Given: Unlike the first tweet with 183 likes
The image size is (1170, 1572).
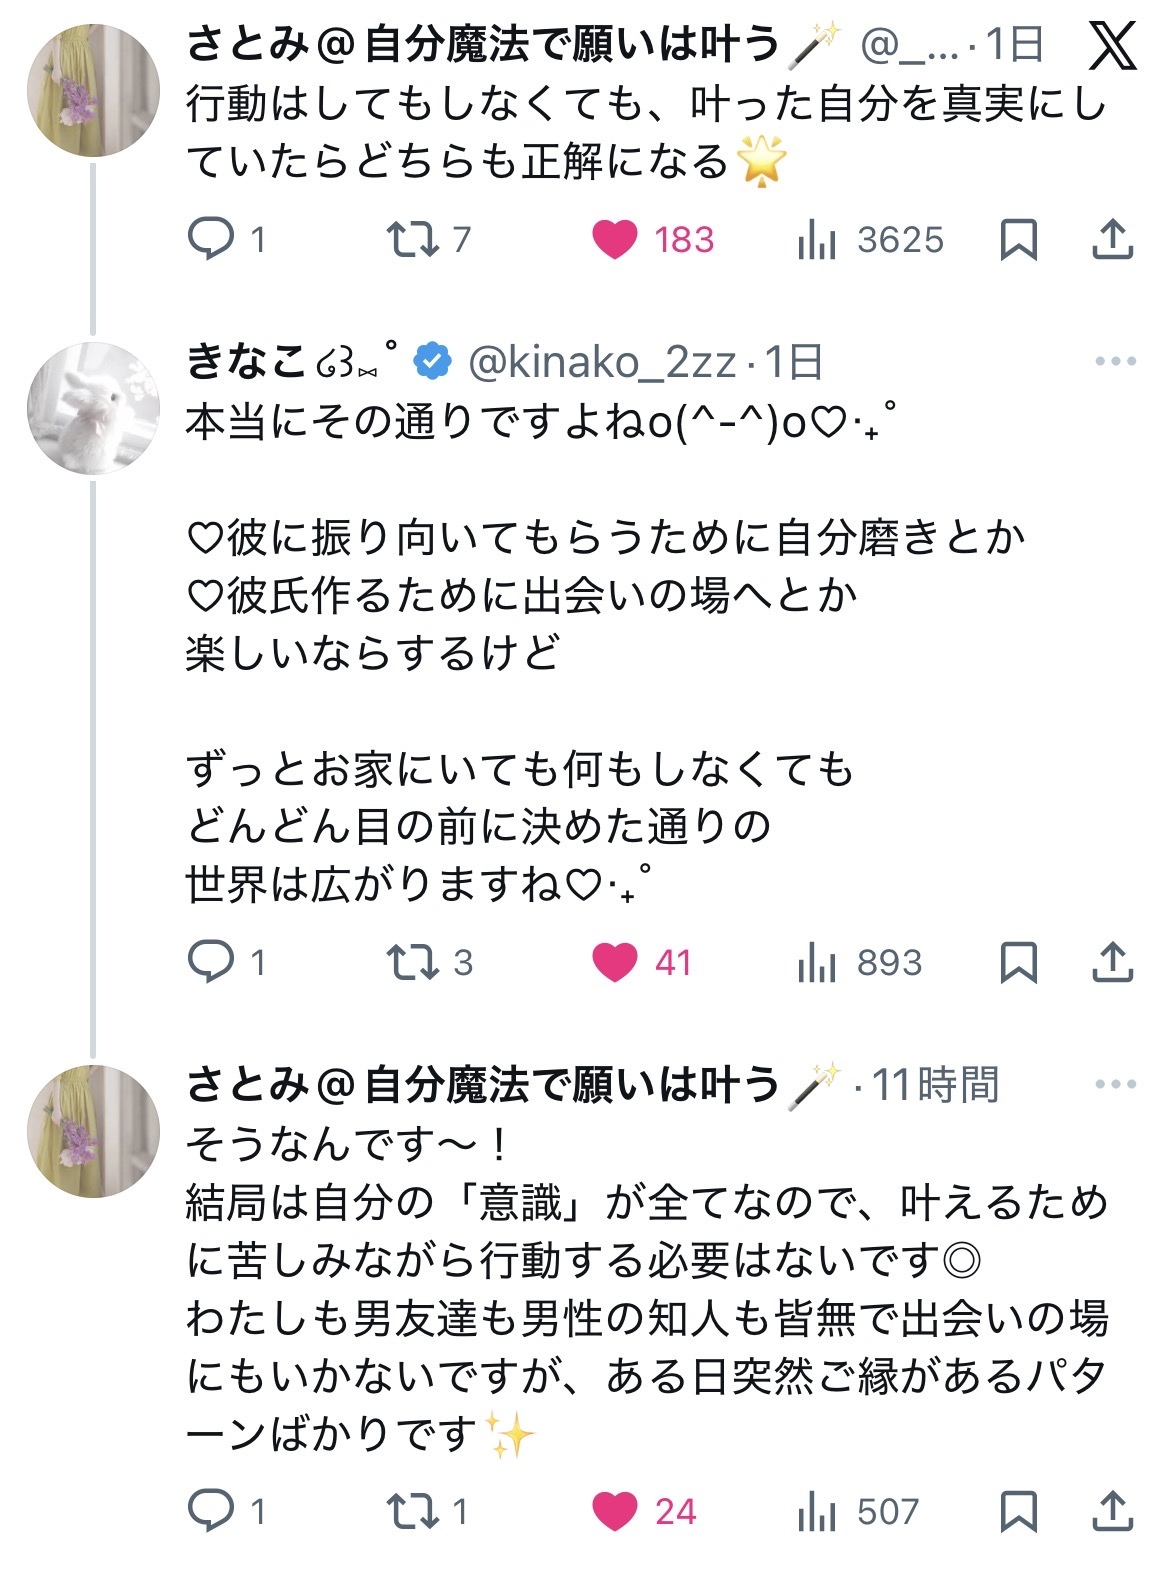Looking at the screenshot, I should point(615,239).
